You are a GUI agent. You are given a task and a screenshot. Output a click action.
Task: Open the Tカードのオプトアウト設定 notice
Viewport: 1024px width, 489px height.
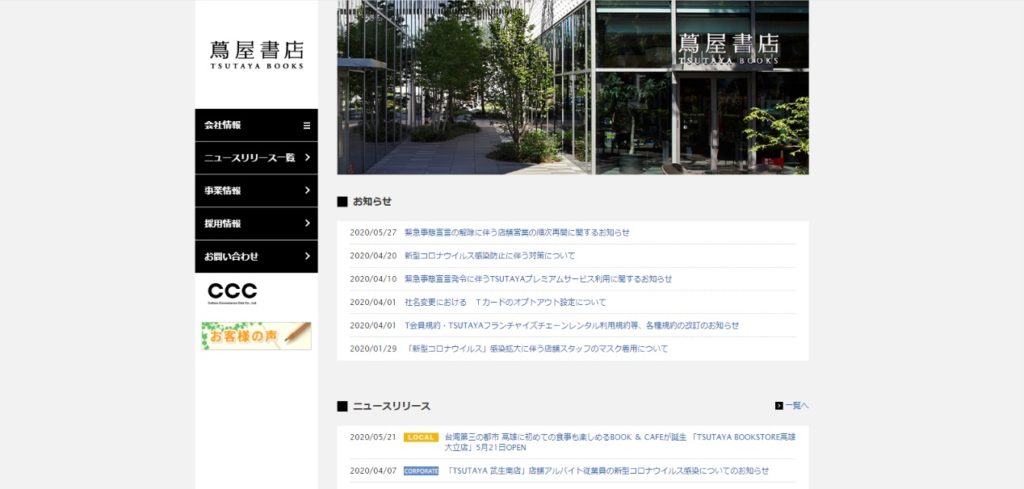coord(505,302)
